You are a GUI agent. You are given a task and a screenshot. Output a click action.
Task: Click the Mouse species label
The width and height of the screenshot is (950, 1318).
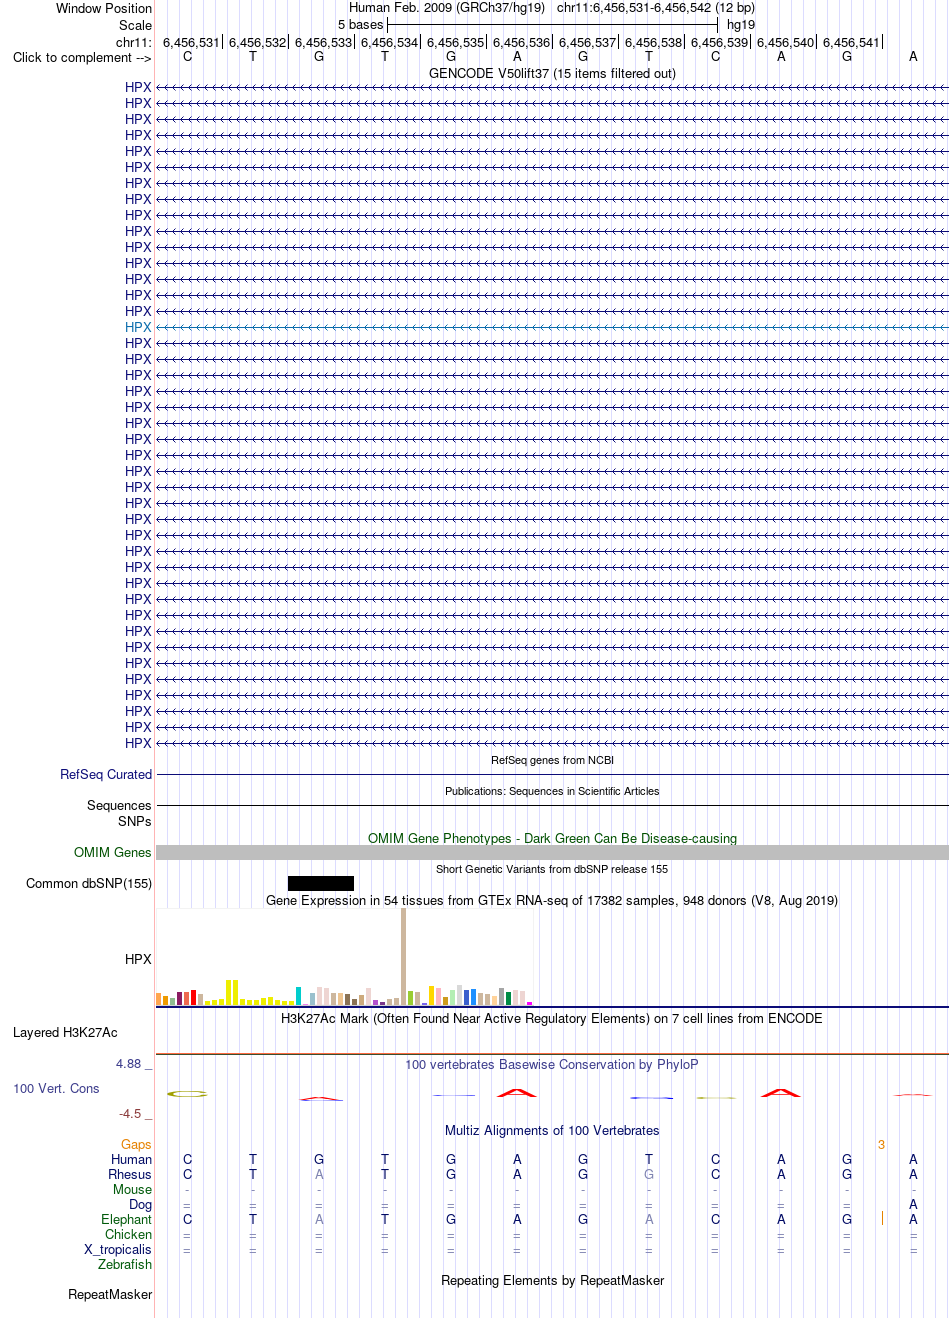[x=132, y=1189]
